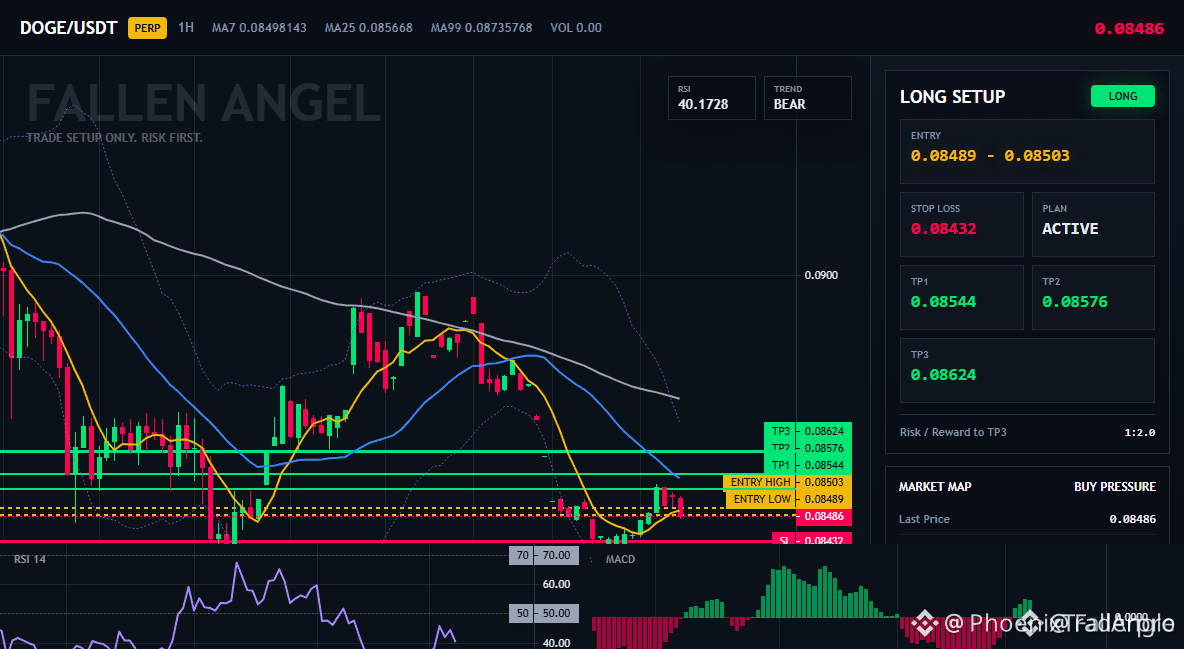Click the RSI 40.1728 info box
This screenshot has height=649, width=1184.
point(711,97)
